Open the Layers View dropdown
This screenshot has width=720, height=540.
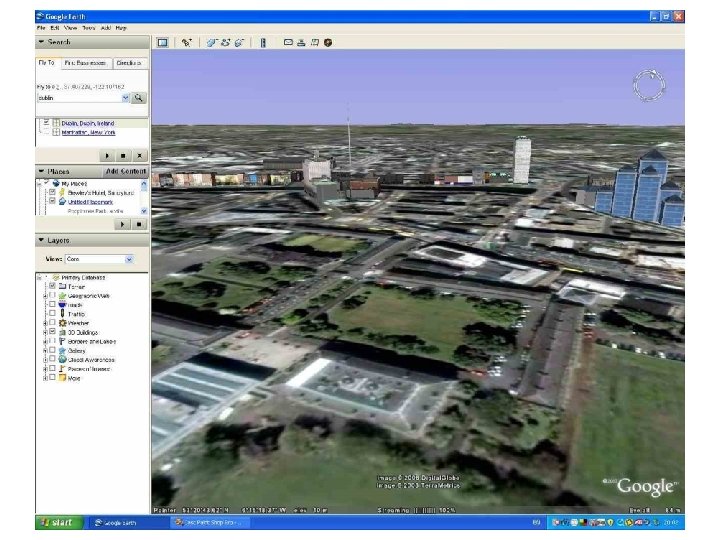pyautogui.click(x=129, y=259)
